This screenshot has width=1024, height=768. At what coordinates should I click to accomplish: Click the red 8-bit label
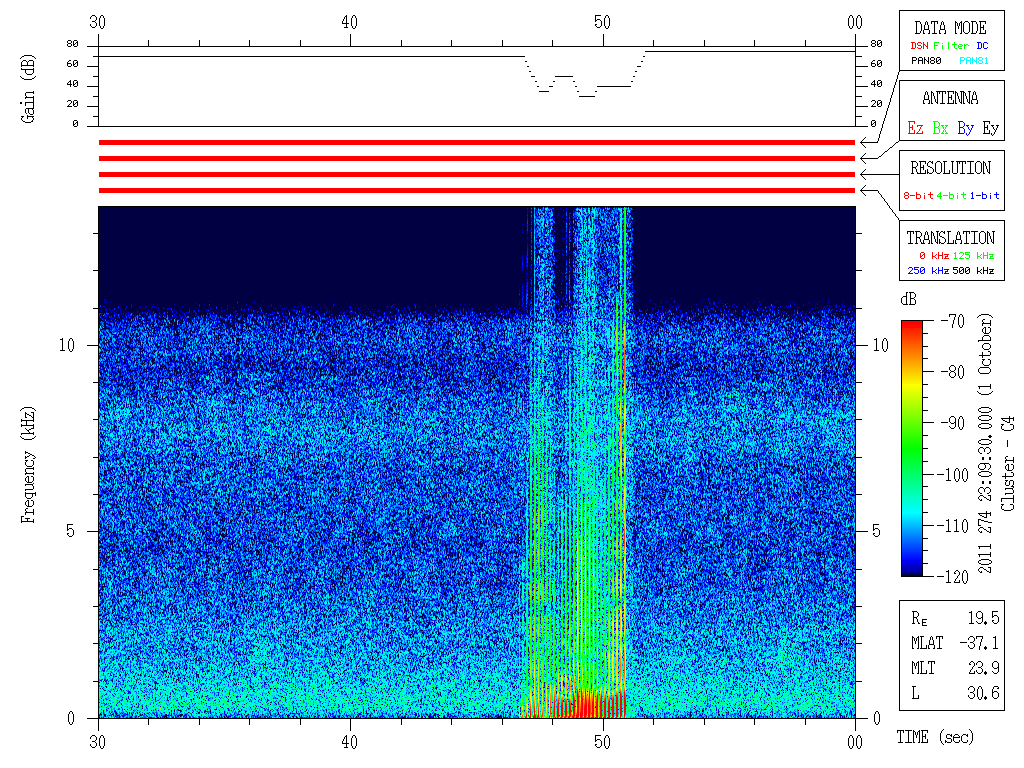click(918, 195)
